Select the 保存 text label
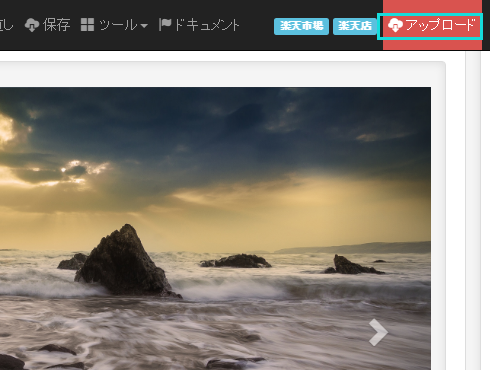 [x=57, y=25]
